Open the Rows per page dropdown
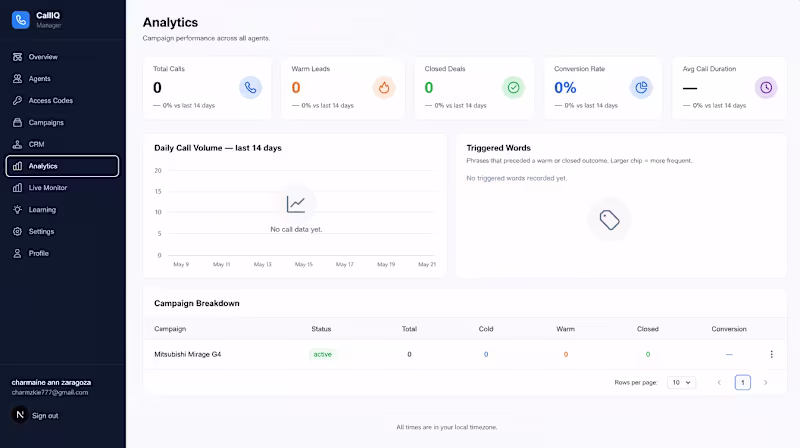The width and height of the screenshot is (800, 448). [681, 382]
